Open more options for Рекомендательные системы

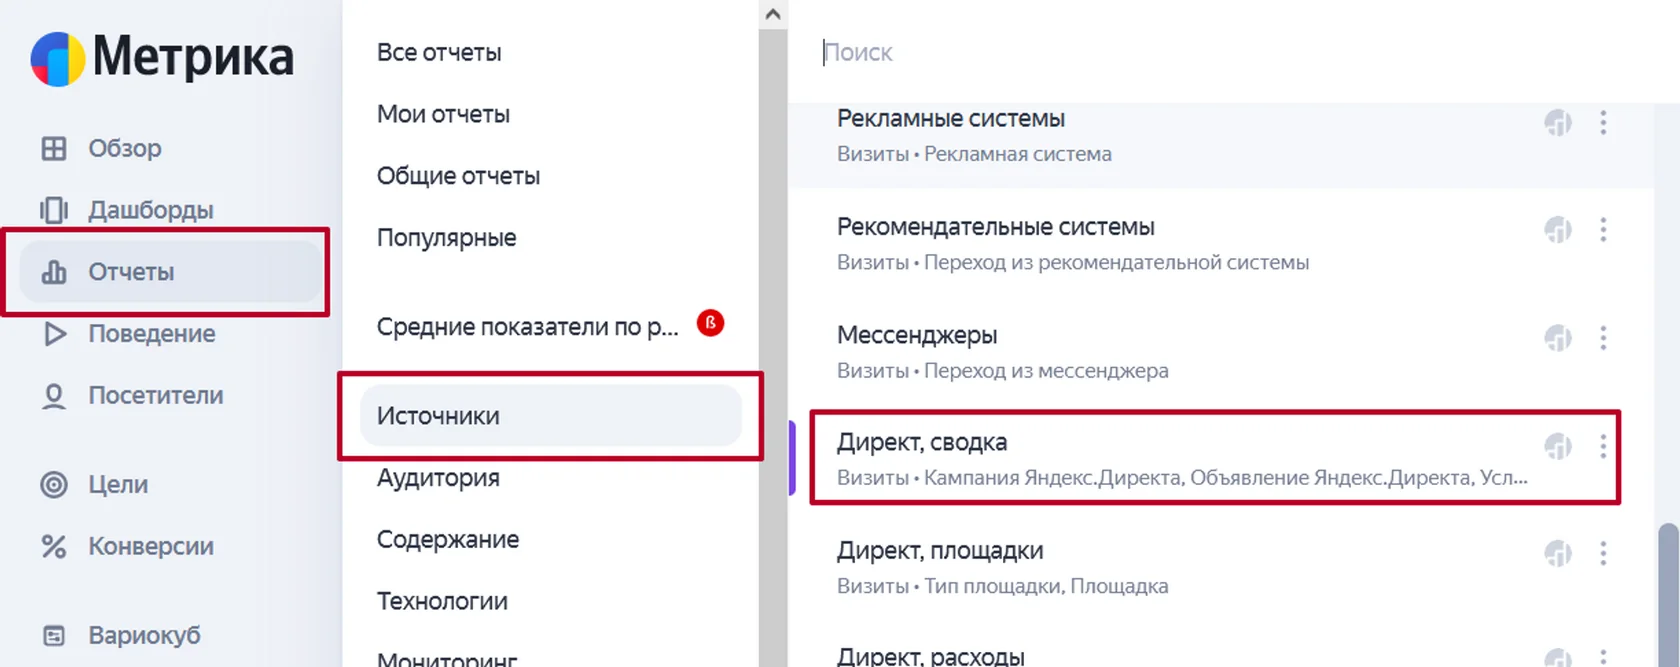pos(1603,230)
